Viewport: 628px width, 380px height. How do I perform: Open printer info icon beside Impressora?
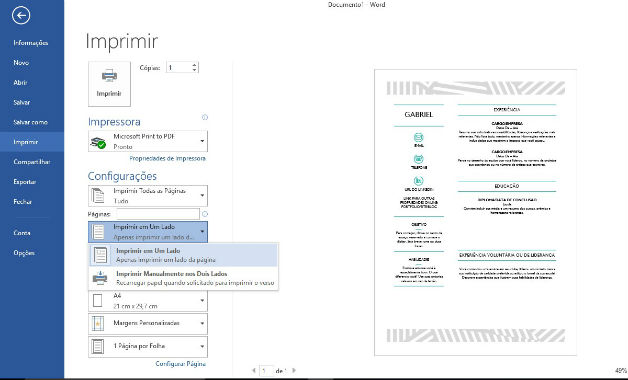pyautogui.click(x=205, y=117)
